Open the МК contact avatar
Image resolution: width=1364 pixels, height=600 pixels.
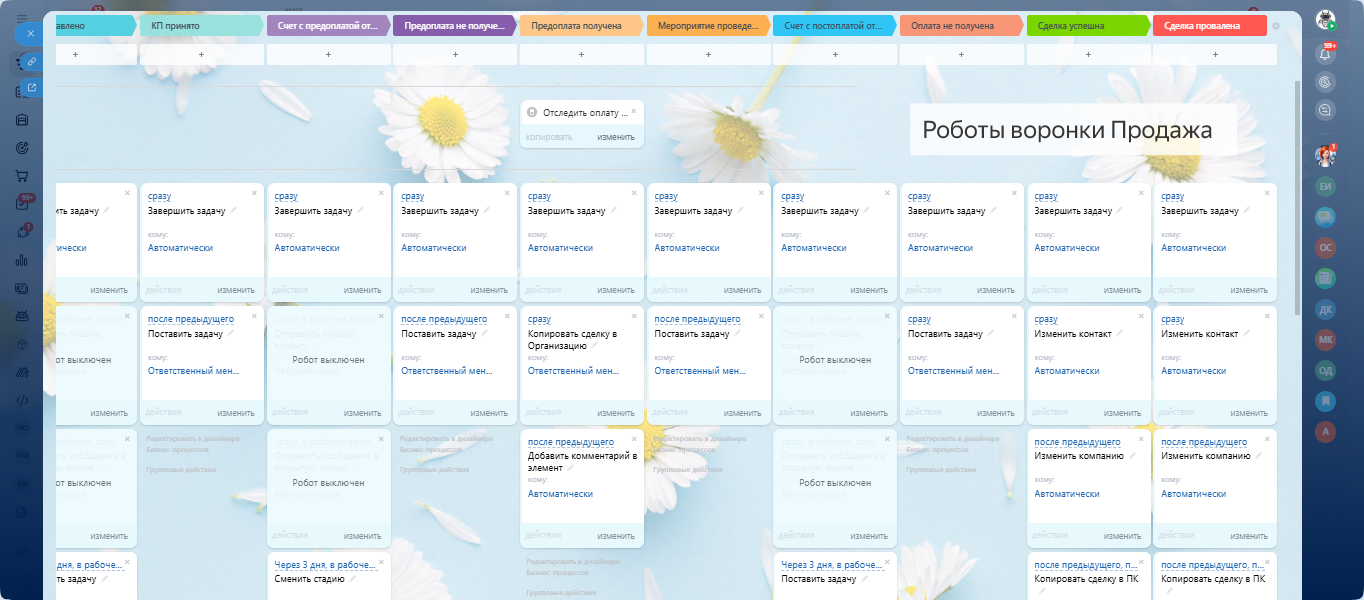1326,339
